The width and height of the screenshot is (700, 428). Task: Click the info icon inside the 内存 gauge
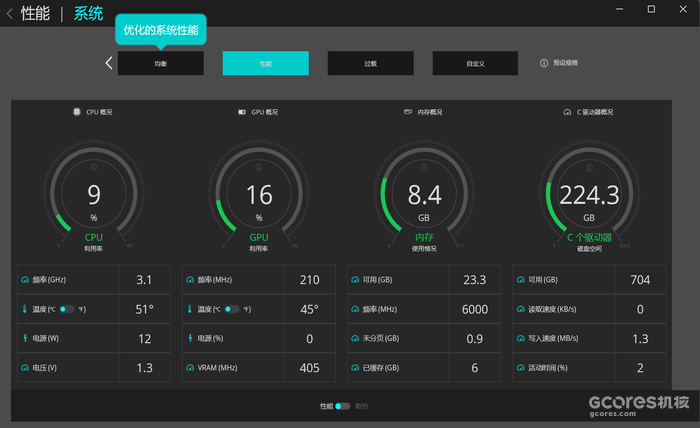424,166
